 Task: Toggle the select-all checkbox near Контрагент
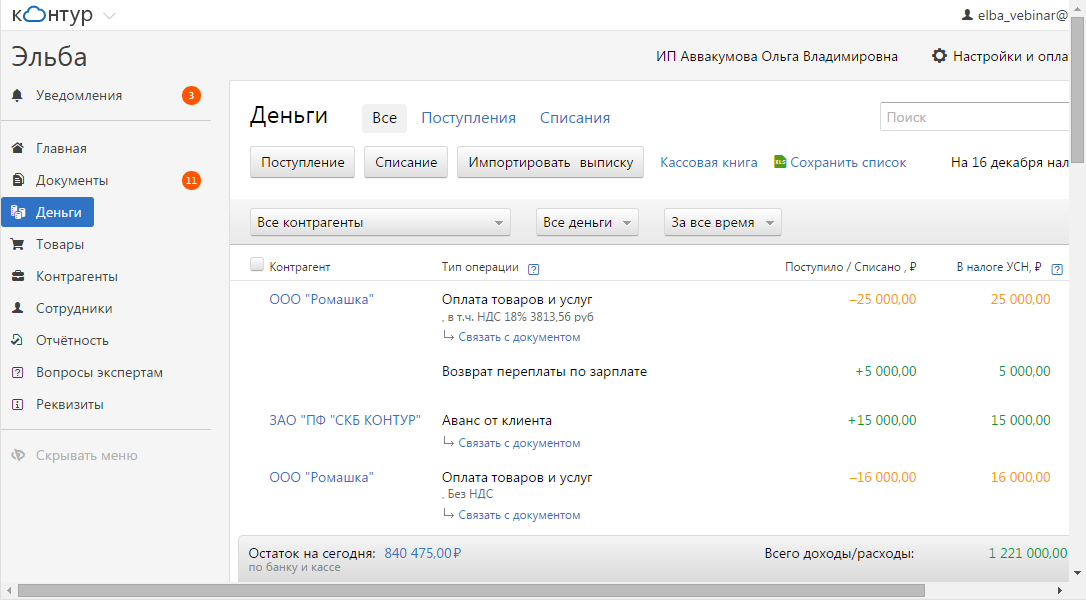(257, 264)
